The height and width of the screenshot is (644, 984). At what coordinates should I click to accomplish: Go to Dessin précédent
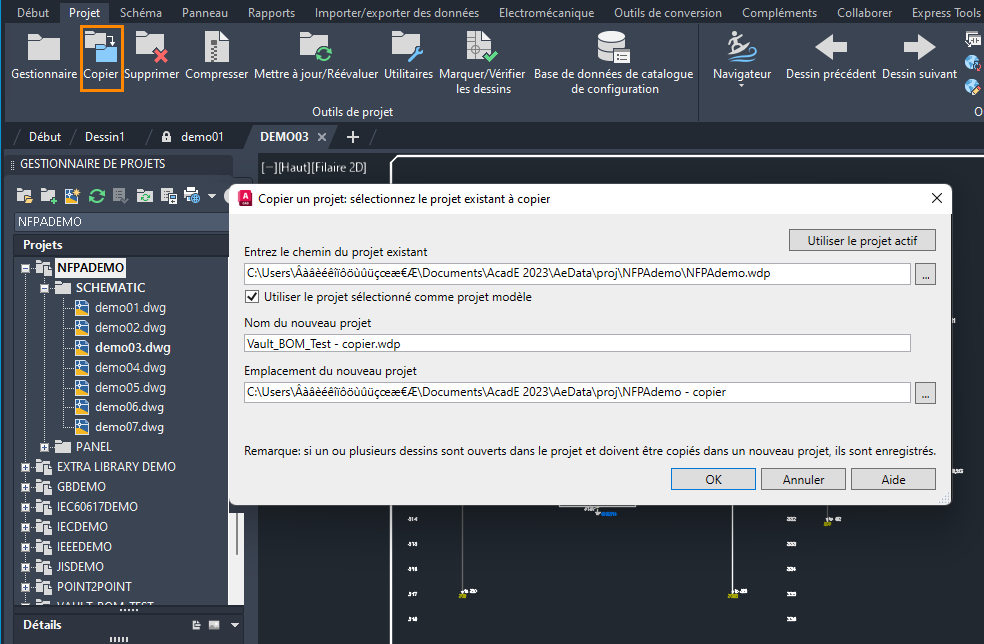[x=830, y=56]
